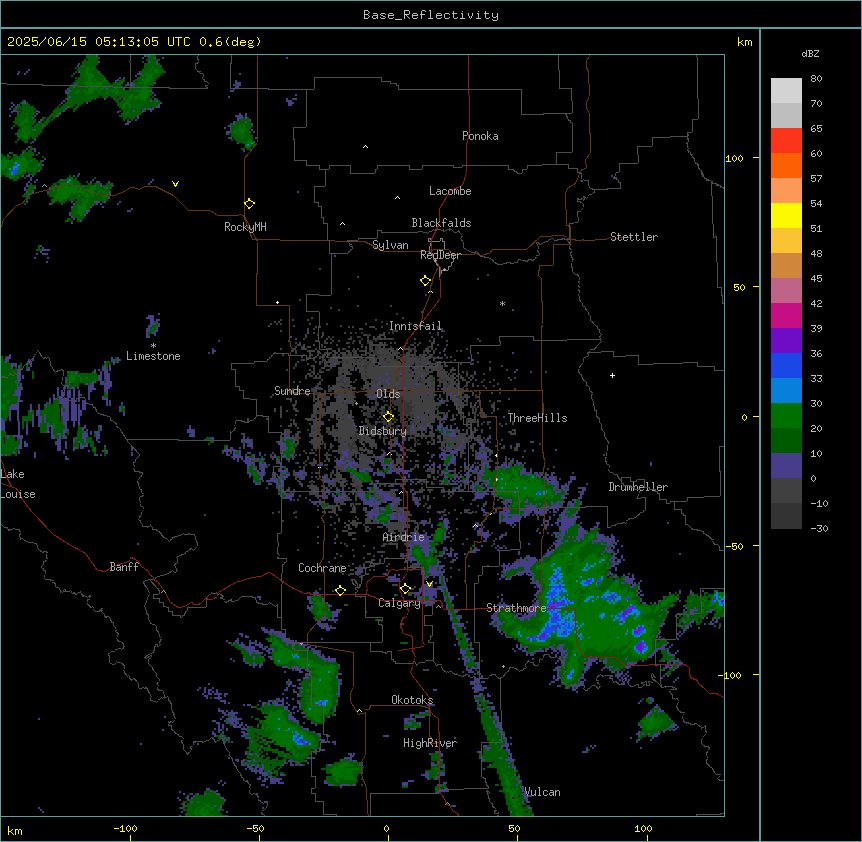This screenshot has height=842, width=862.
Task: Click the km unit label at bottom left
Action: (x=15, y=830)
